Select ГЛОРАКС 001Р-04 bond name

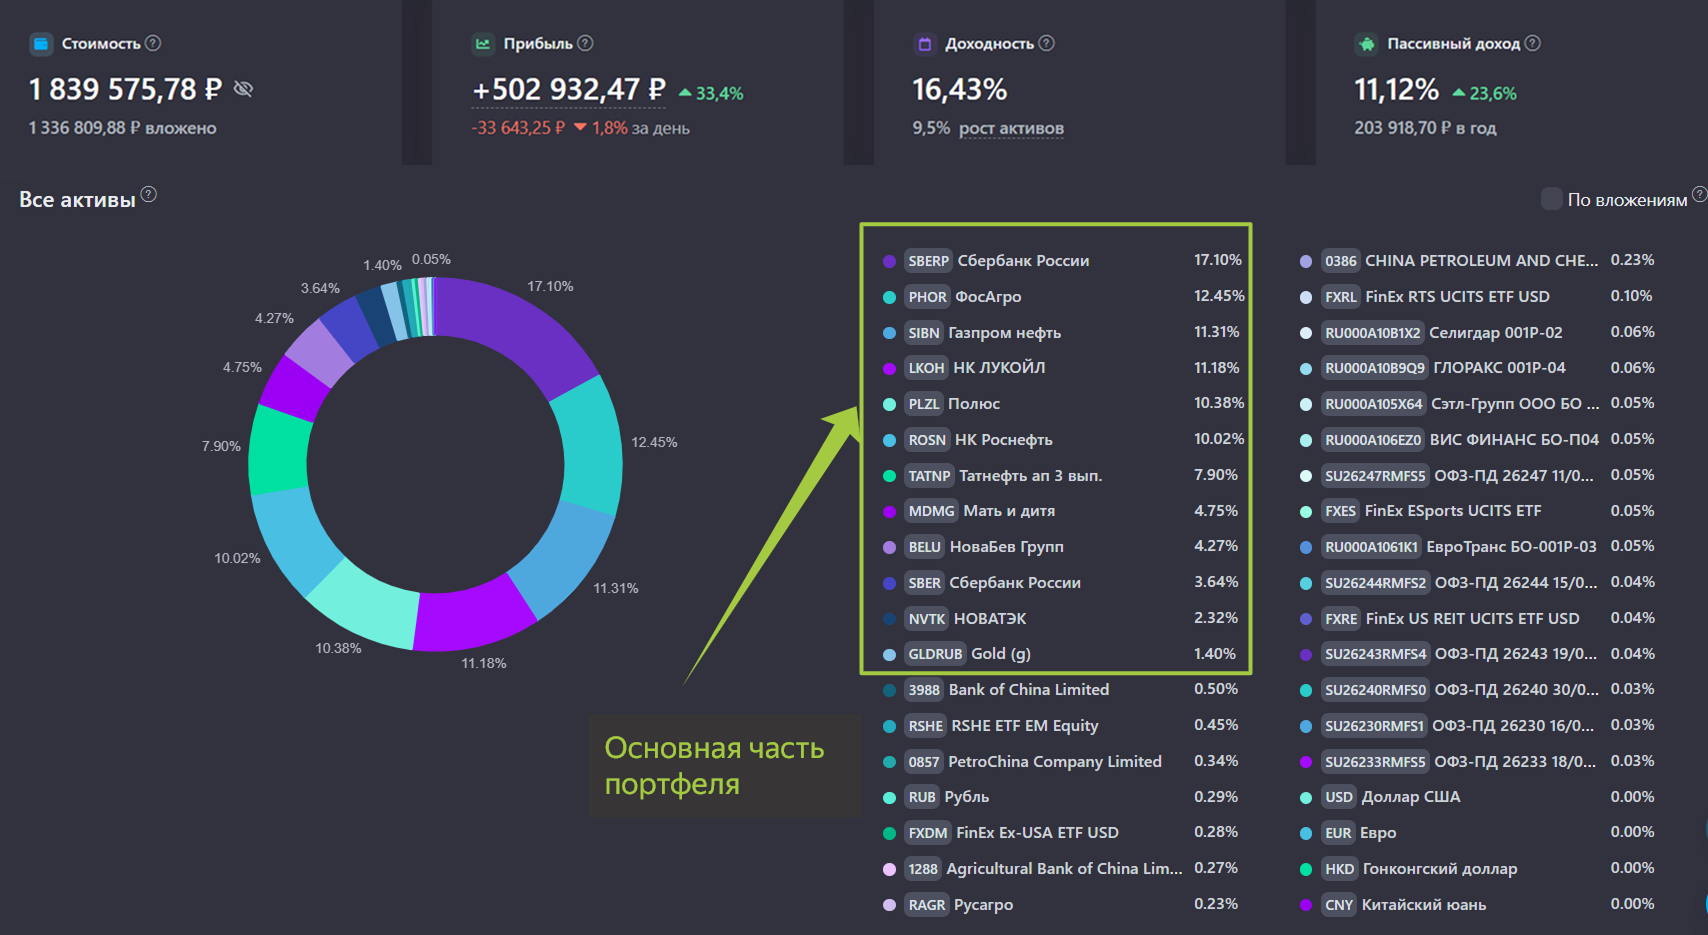coord(1500,368)
